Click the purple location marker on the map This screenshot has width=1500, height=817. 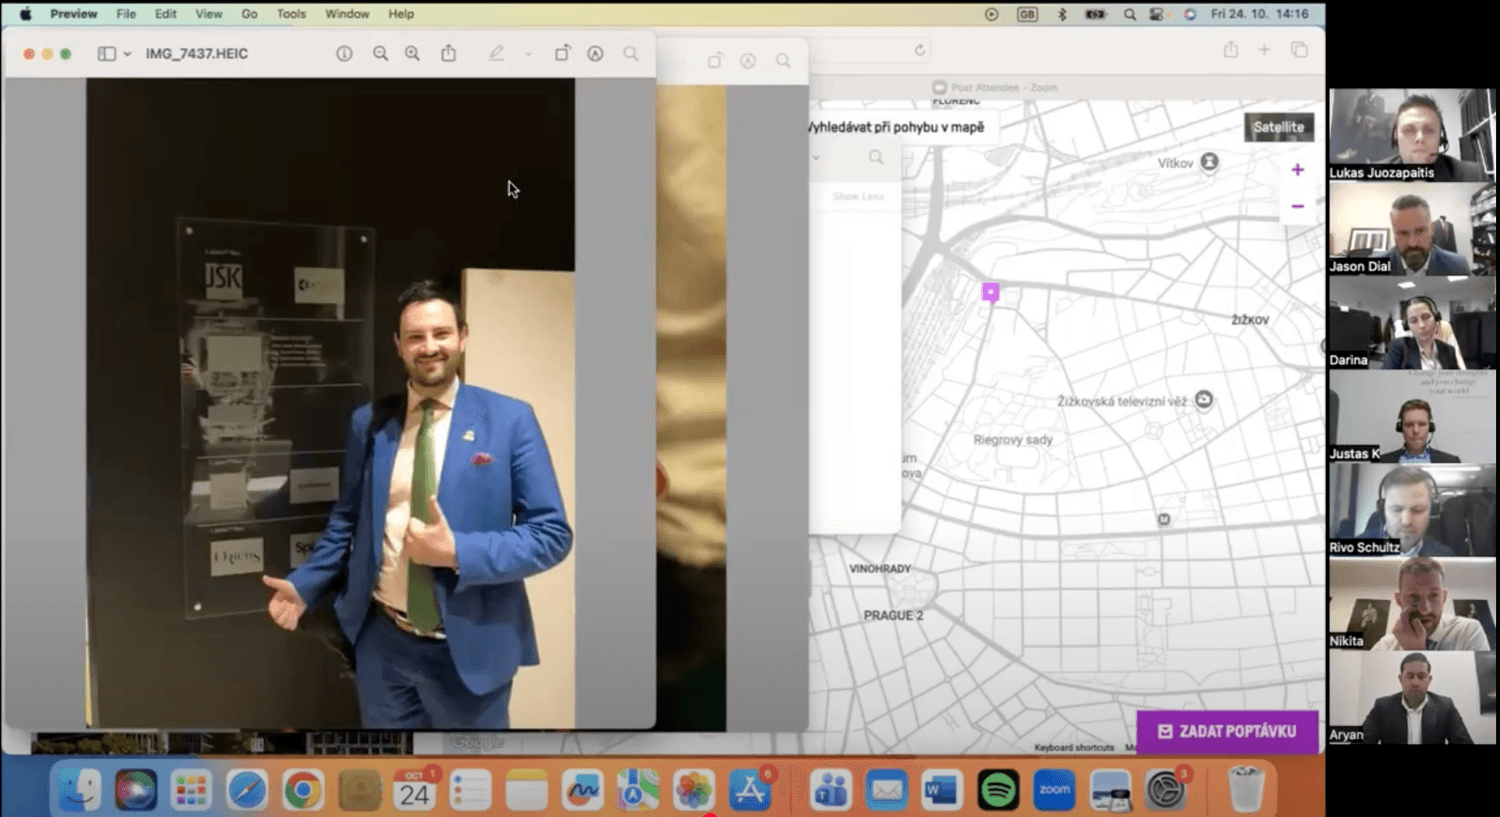tap(990, 291)
